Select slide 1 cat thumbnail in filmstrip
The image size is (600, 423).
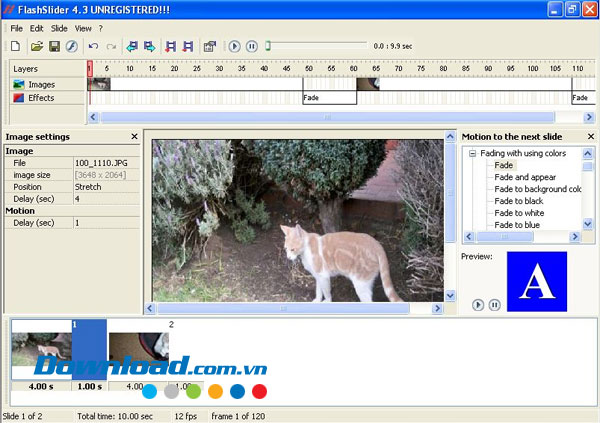click(x=42, y=350)
